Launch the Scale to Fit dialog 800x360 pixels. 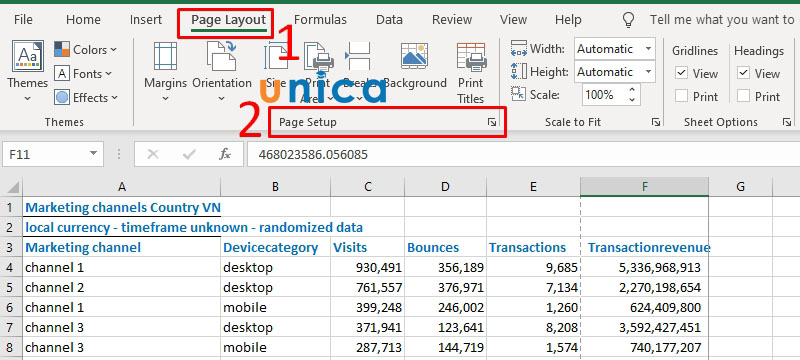pyautogui.click(x=656, y=122)
